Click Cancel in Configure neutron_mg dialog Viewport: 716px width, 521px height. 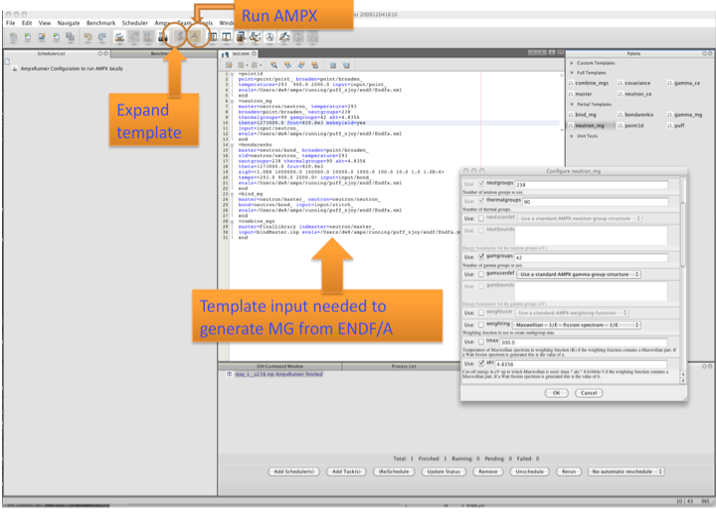[589, 393]
